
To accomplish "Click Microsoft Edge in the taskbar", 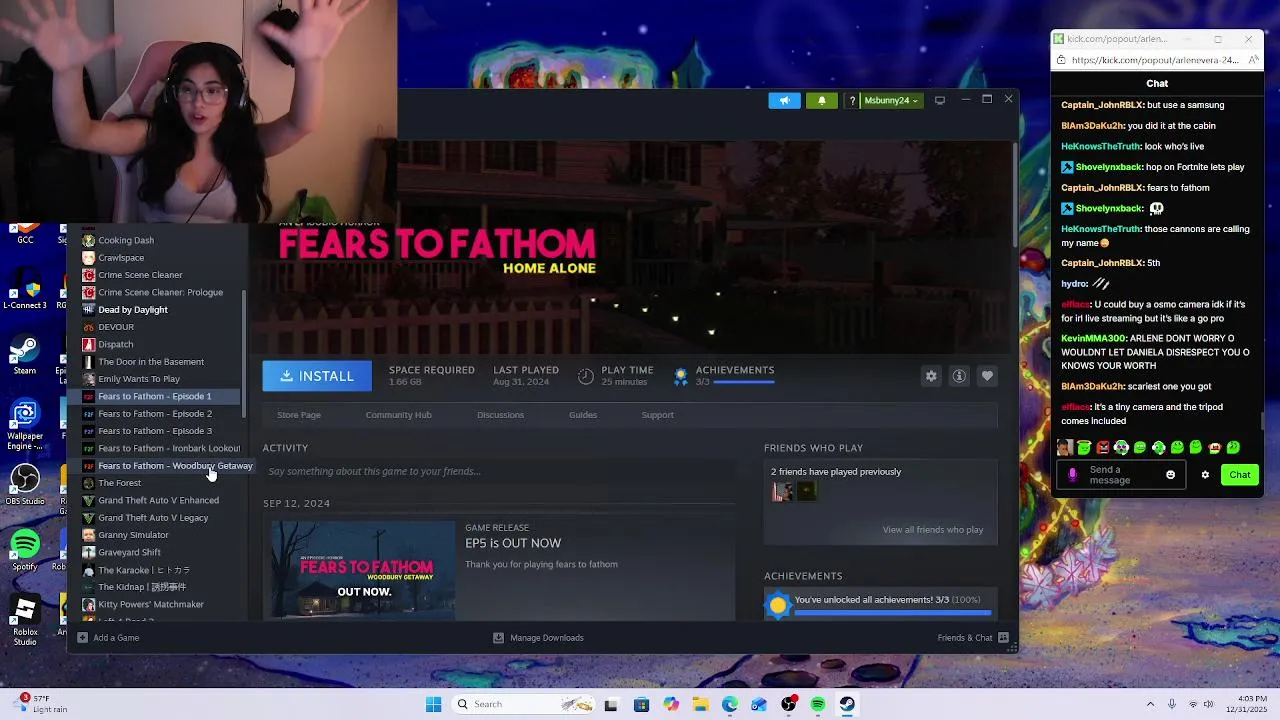I will pos(730,704).
